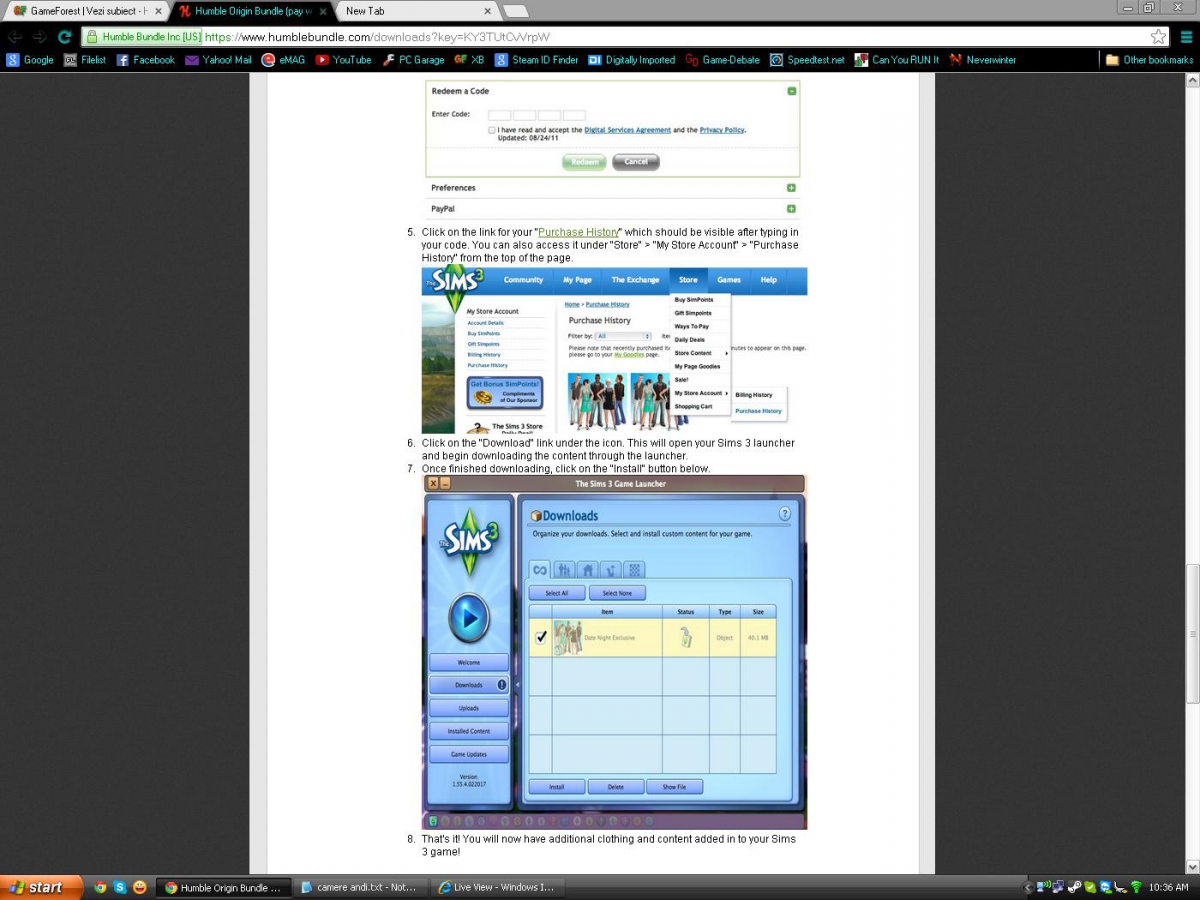Open the Steam ID Finder bookmark
The width and height of the screenshot is (1200, 900).
[537, 60]
